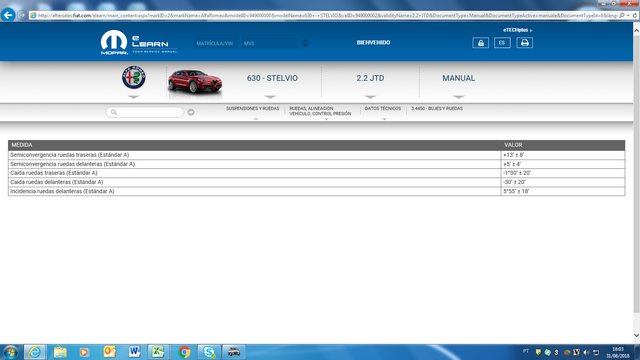Open RUEDAS, ALINEACIÓN VEHÍCULO breadcrumb
The width and height of the screenshot is (640, 360).
320,111
